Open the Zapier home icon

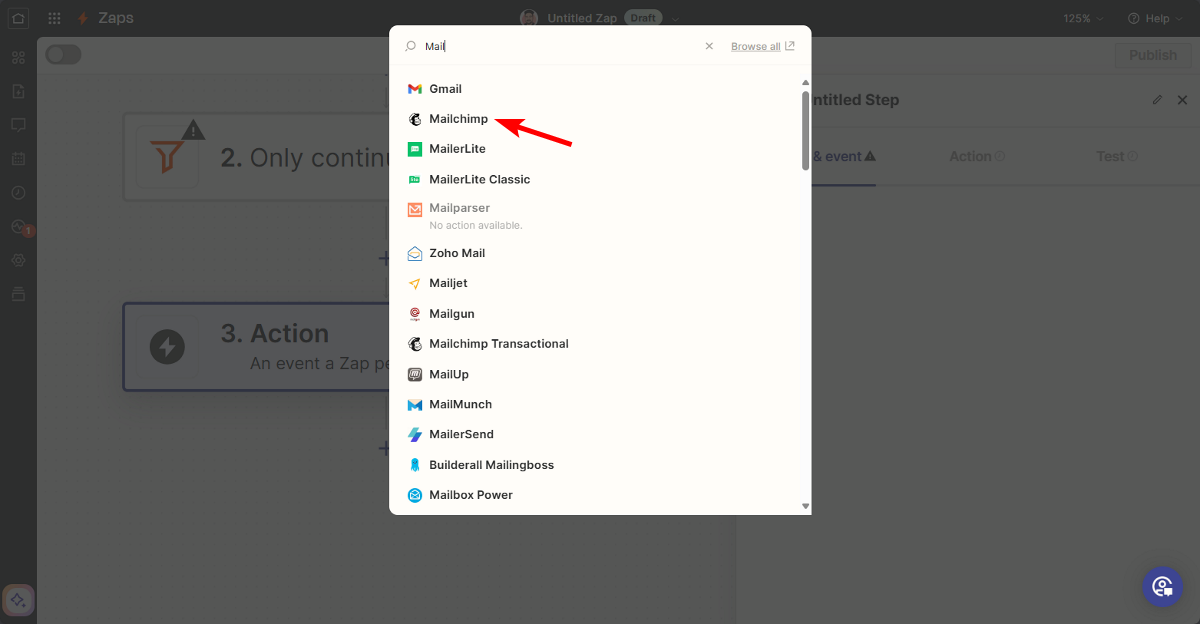(x=18, y=18)
